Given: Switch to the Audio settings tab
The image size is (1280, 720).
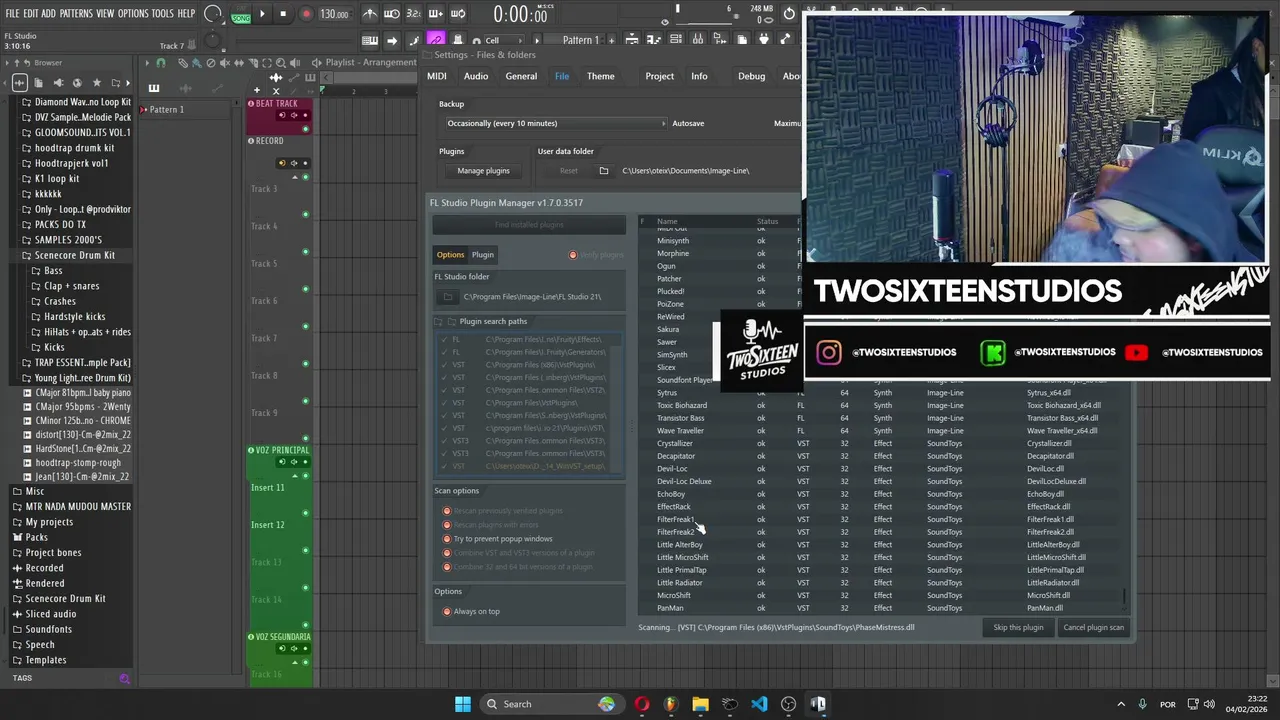Looking at the screenshot, I should [476, 76].
